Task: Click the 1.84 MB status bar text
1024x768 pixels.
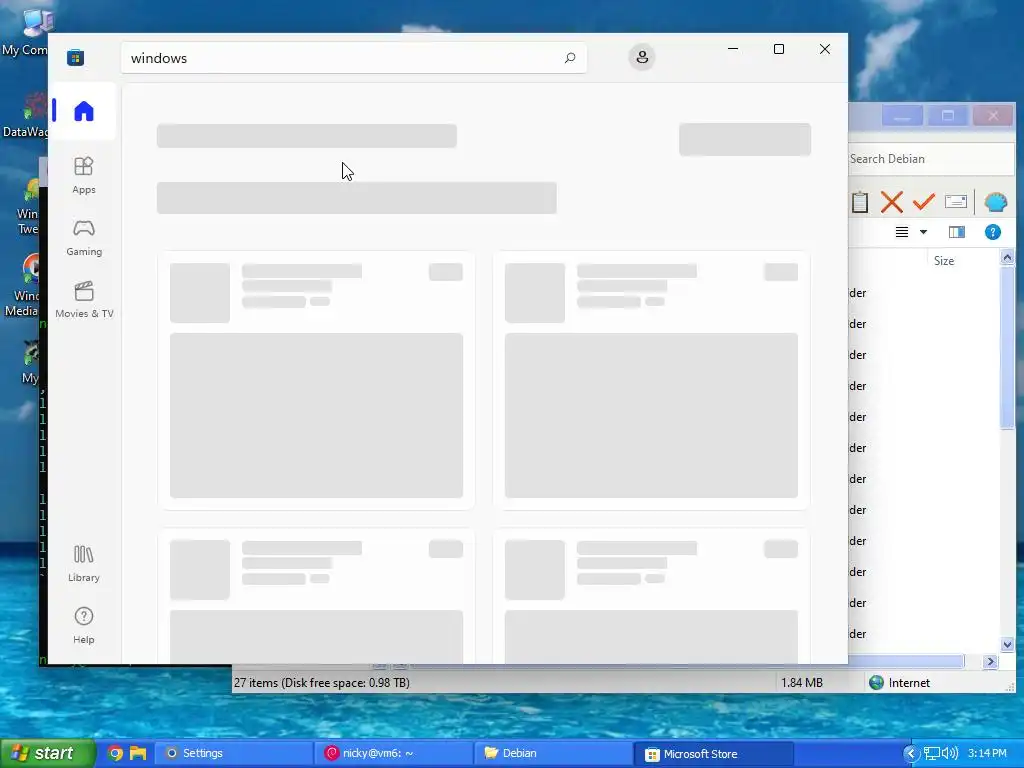Action: [801, 682]
